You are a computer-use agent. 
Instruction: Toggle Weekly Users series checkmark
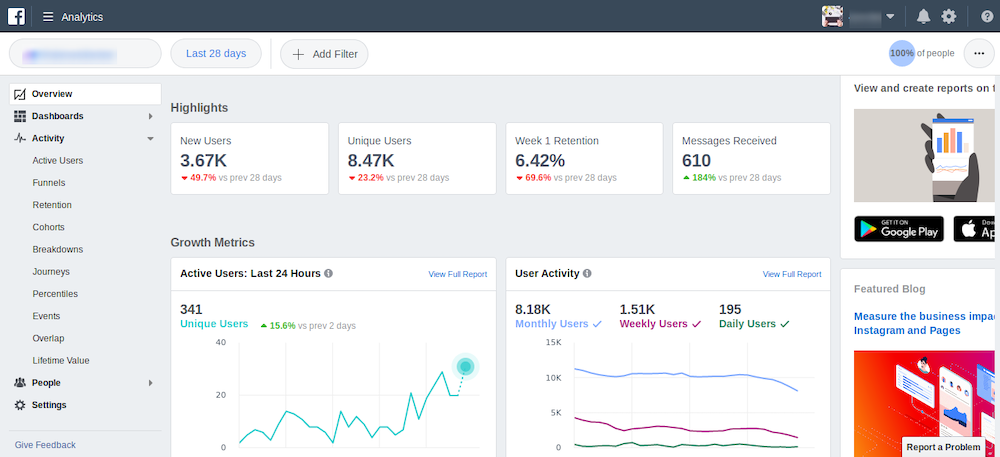[x=696, y=324]
